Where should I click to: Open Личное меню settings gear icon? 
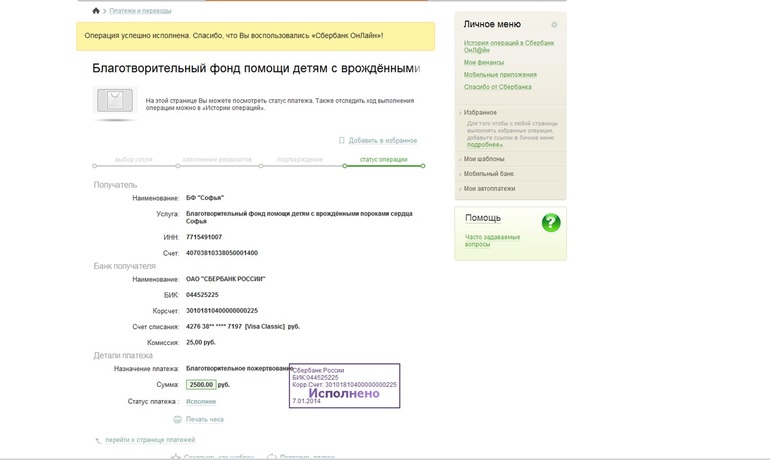[554, 25]
